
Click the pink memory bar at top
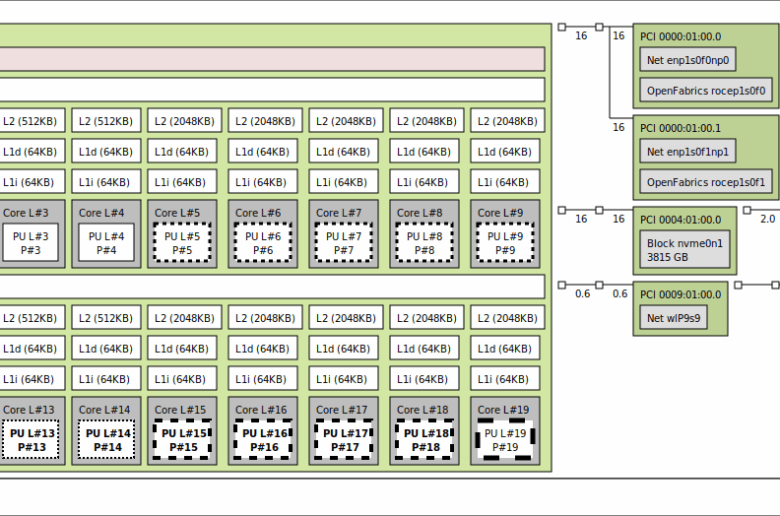point(272,59)
